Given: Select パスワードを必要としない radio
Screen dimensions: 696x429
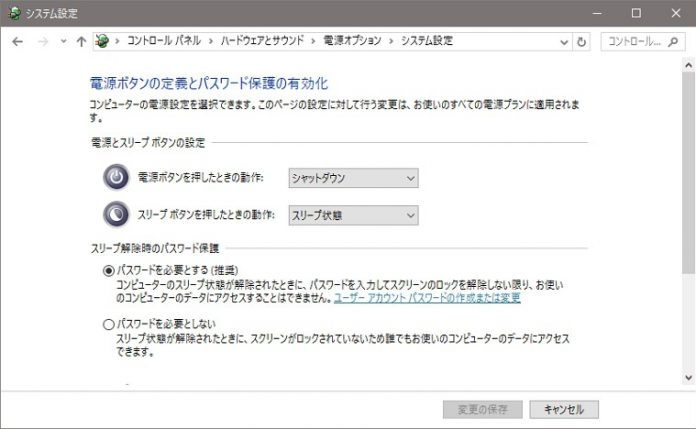Looking at the screenshot, I should [x=109, y=324].
